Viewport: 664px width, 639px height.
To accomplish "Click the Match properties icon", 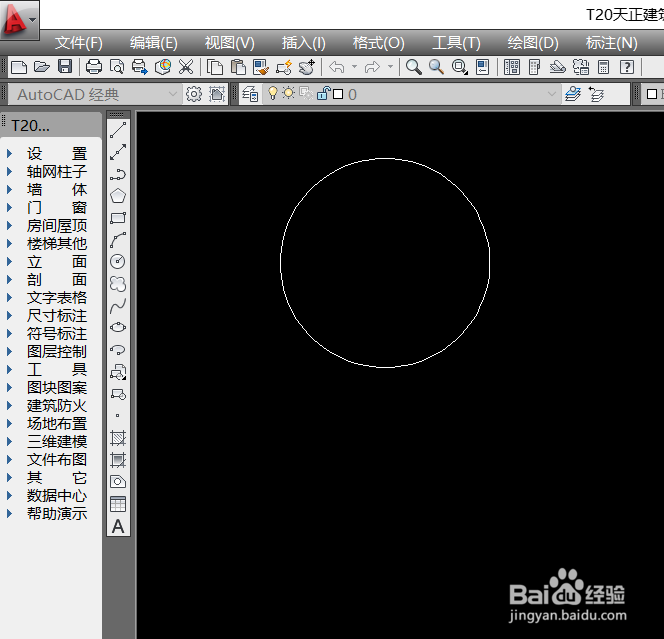I will click(261, 67).
